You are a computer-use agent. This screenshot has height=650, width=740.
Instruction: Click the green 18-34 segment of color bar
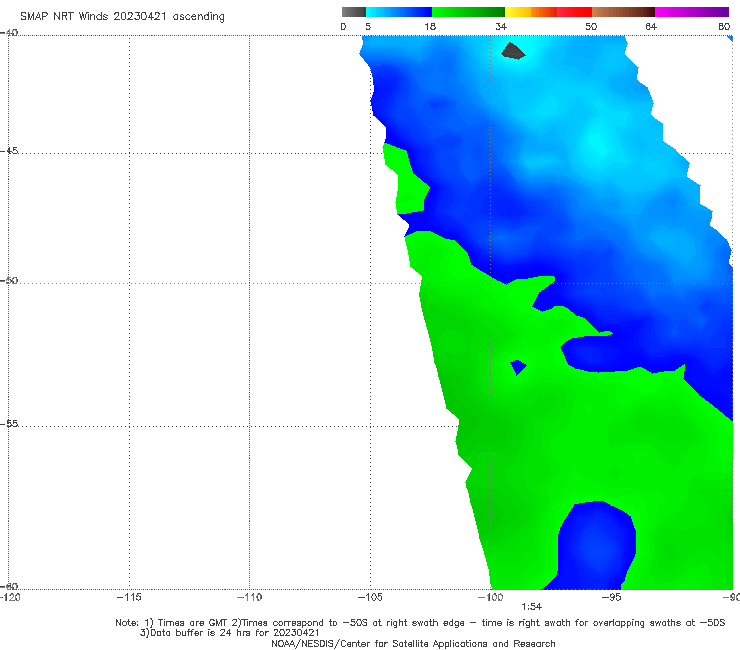(x=468, y=12)
